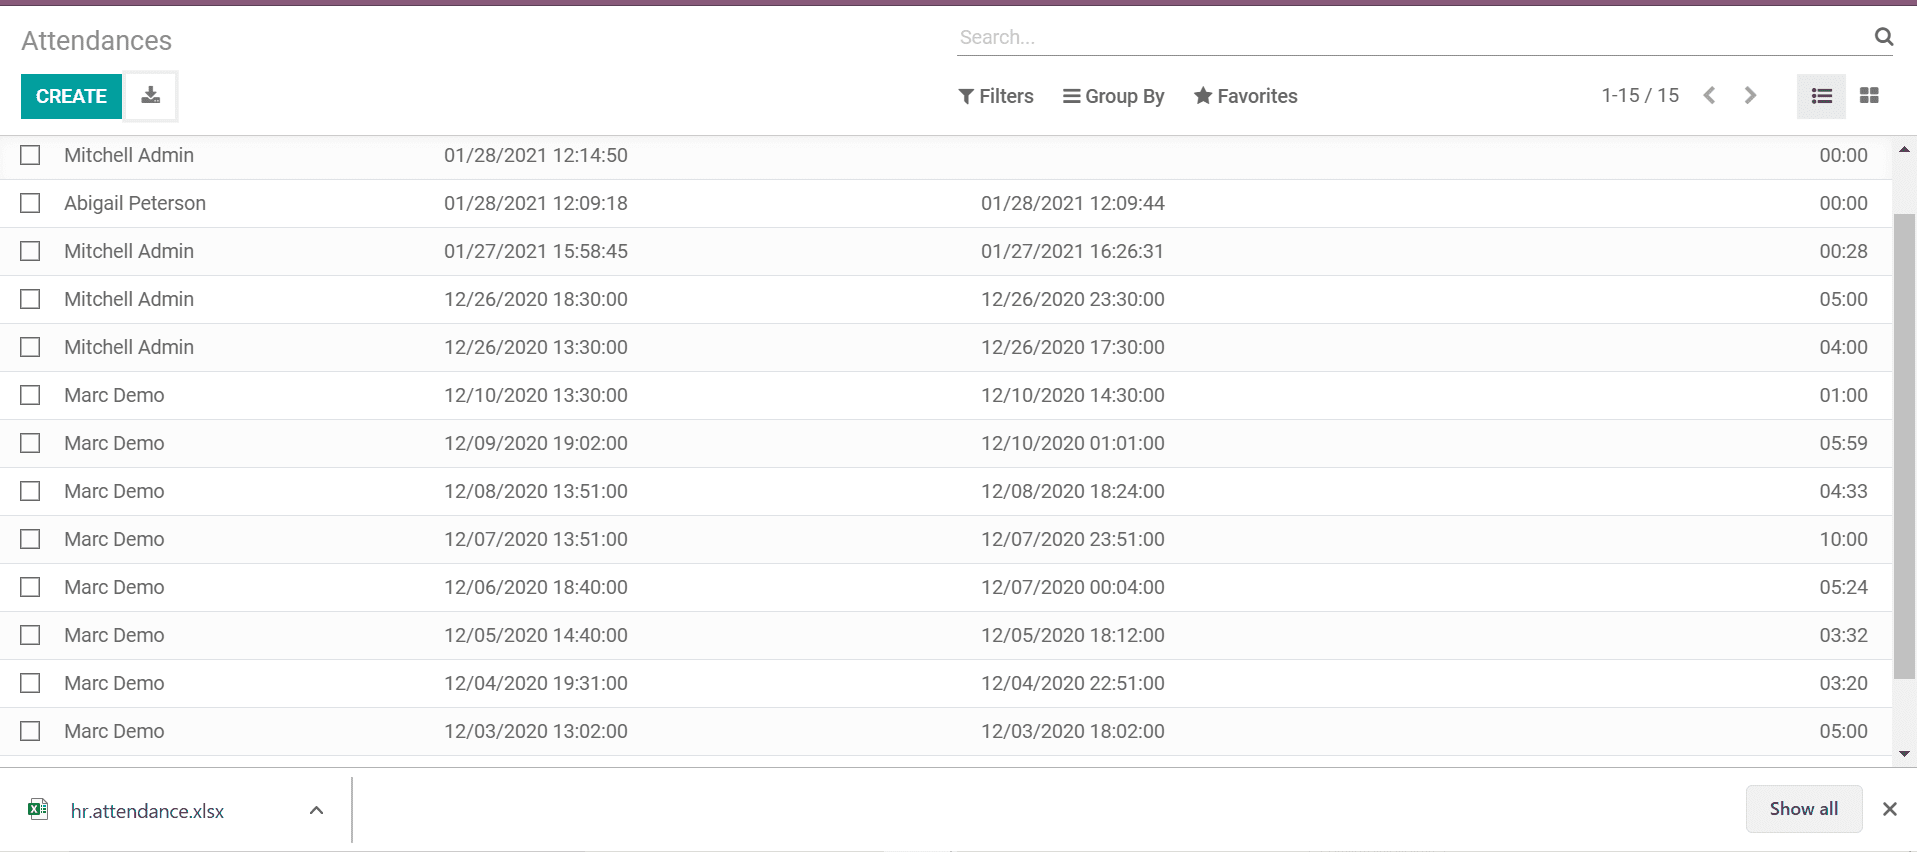Click the export download icon

pos(150,96)
